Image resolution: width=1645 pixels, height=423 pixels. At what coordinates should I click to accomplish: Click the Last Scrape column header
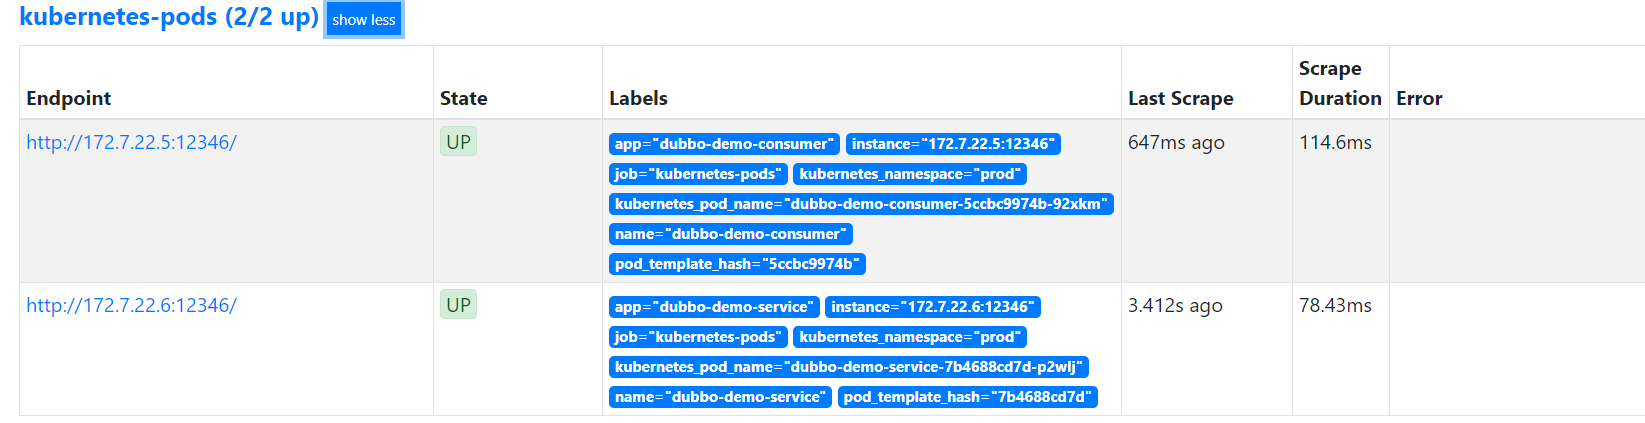click(x=1180, y=98)
